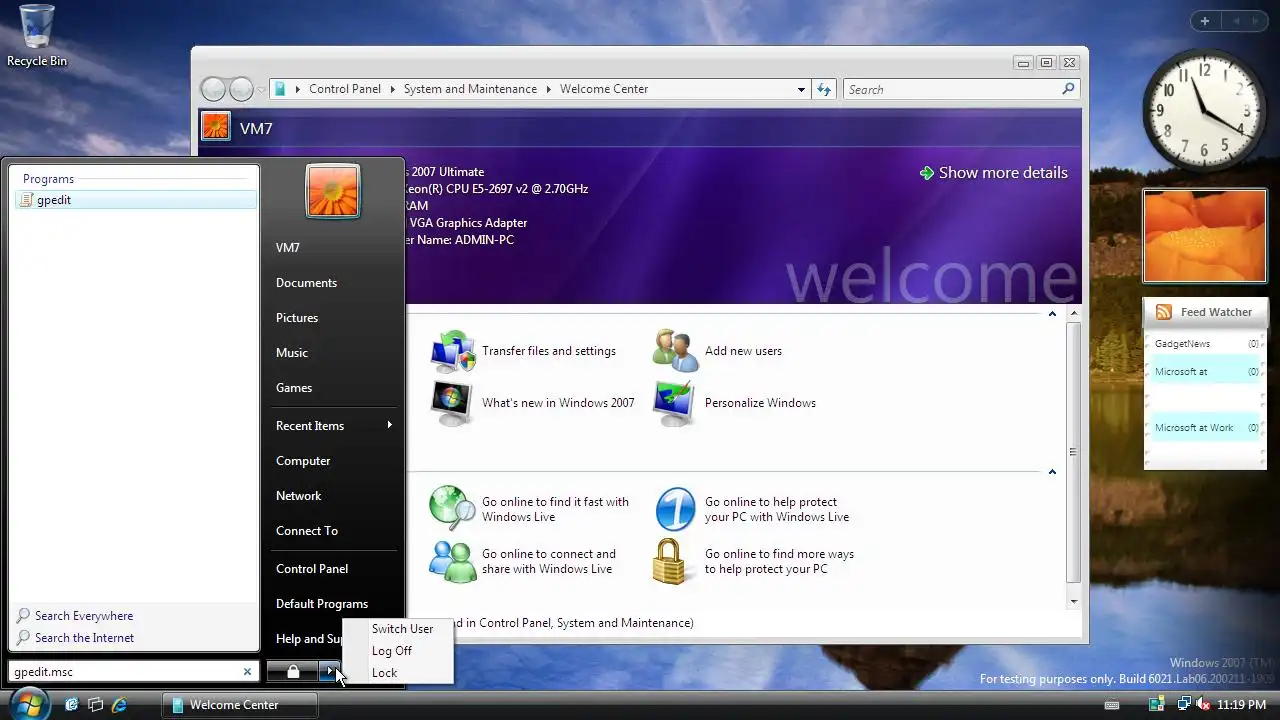Click Show more details link
This screenshot has width=1280, height=720.
[x=993, y=173]
